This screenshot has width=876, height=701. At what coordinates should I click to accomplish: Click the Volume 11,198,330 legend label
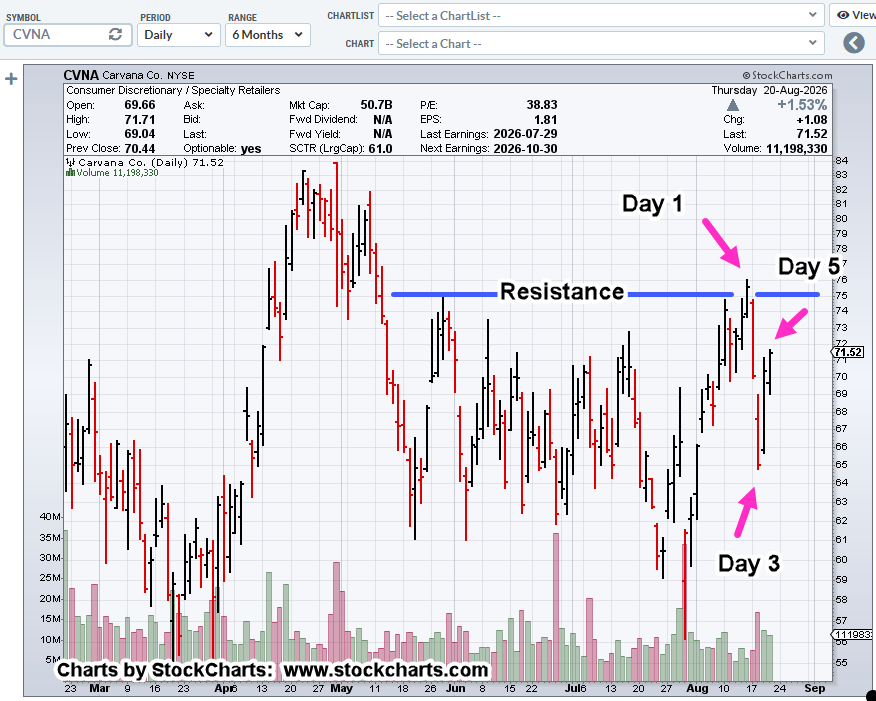tap(112, 173)
